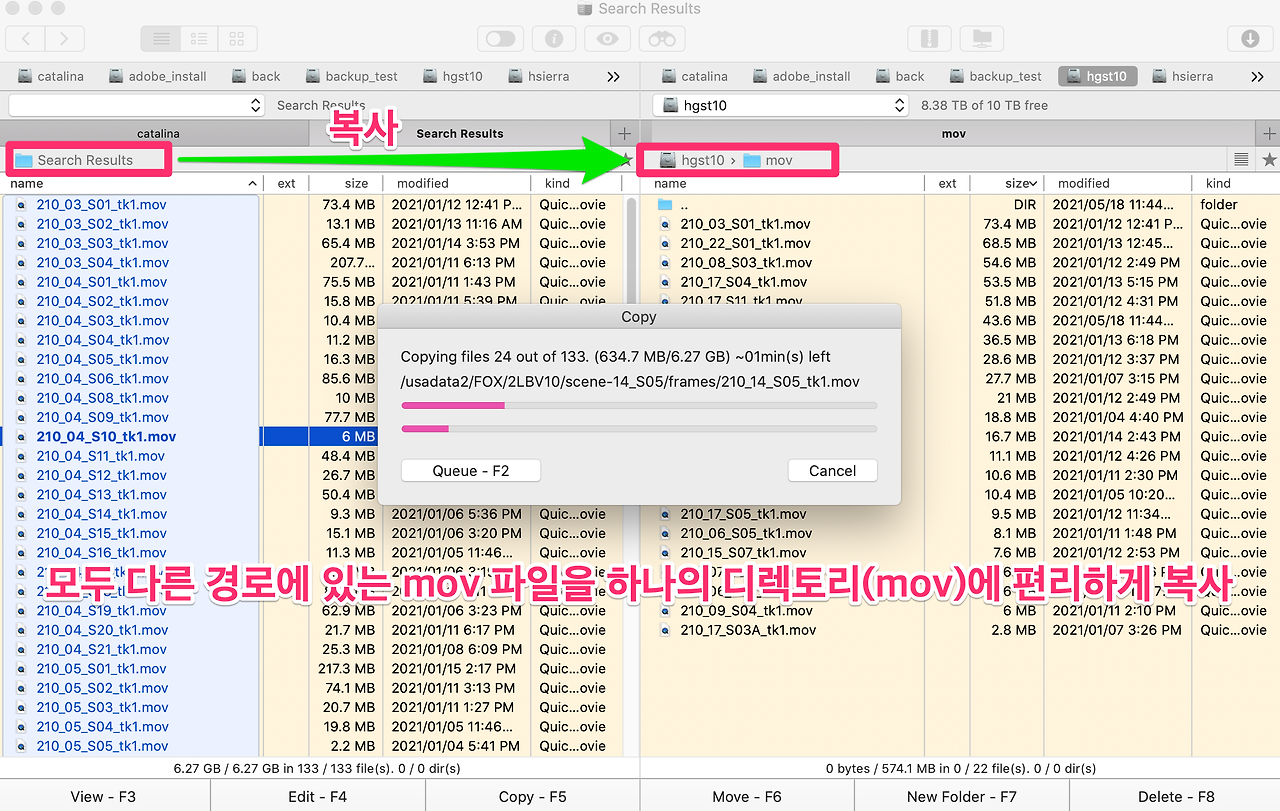1280x811 pixels.
Task: Click Delete - F8 button
Action: click(x=1176, y=796)
